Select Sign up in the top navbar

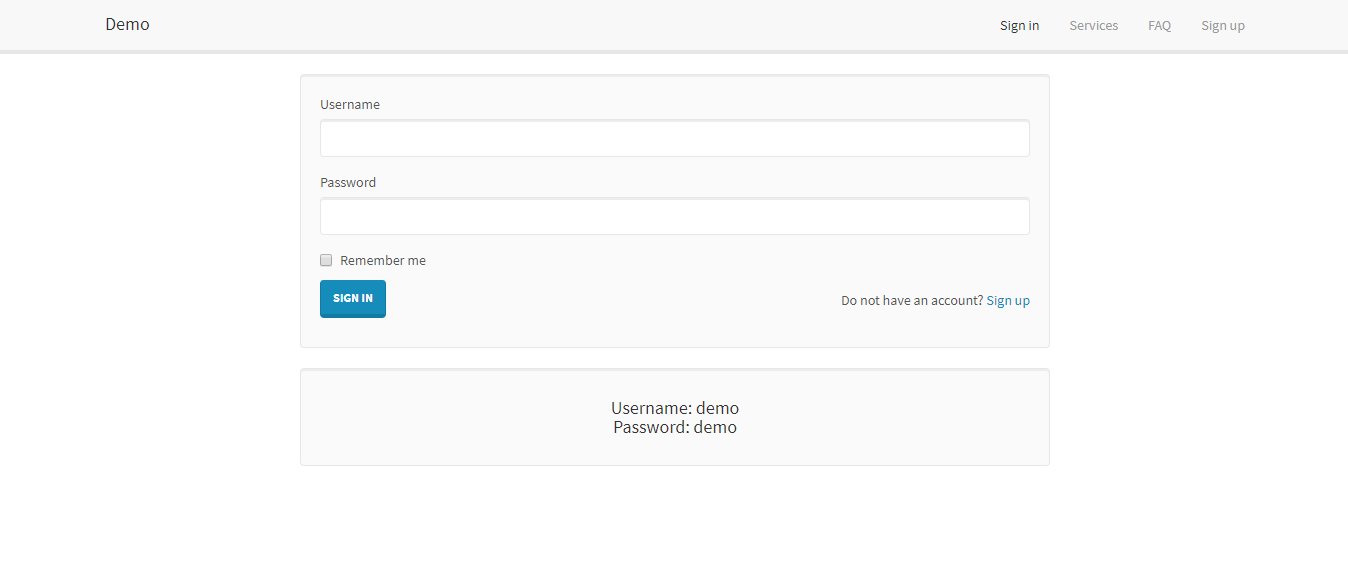point(1222,26)
